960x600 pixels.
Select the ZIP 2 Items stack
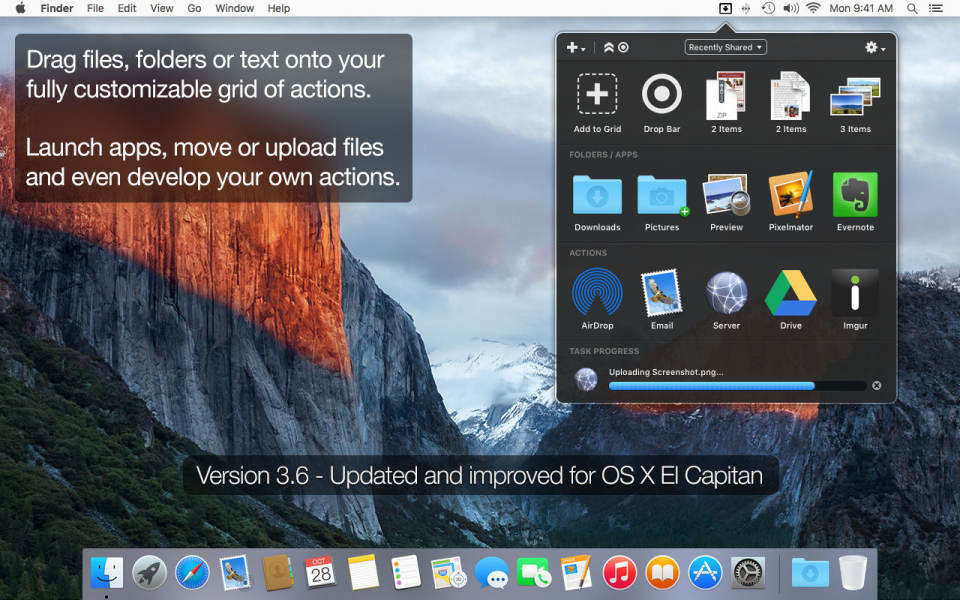point(726,96)
